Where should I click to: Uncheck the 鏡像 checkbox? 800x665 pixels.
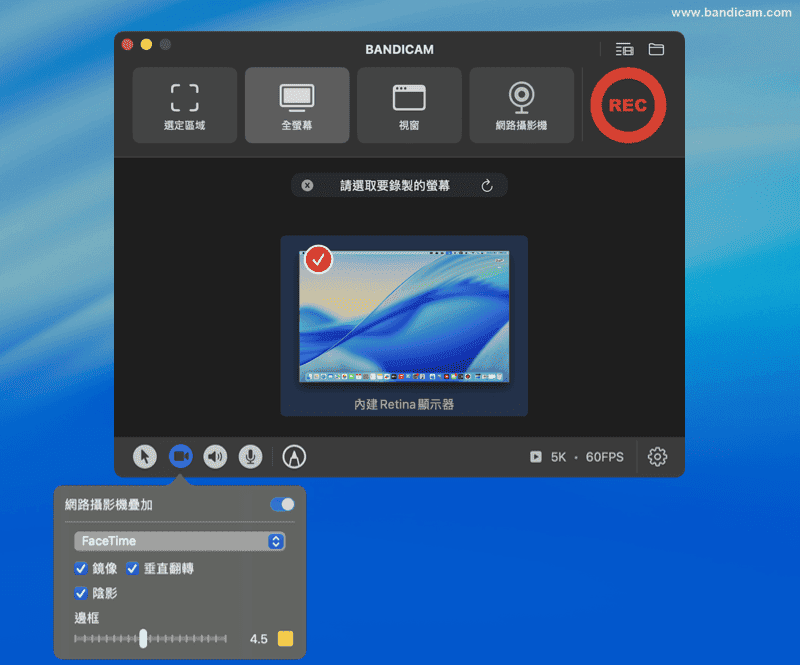81,569
